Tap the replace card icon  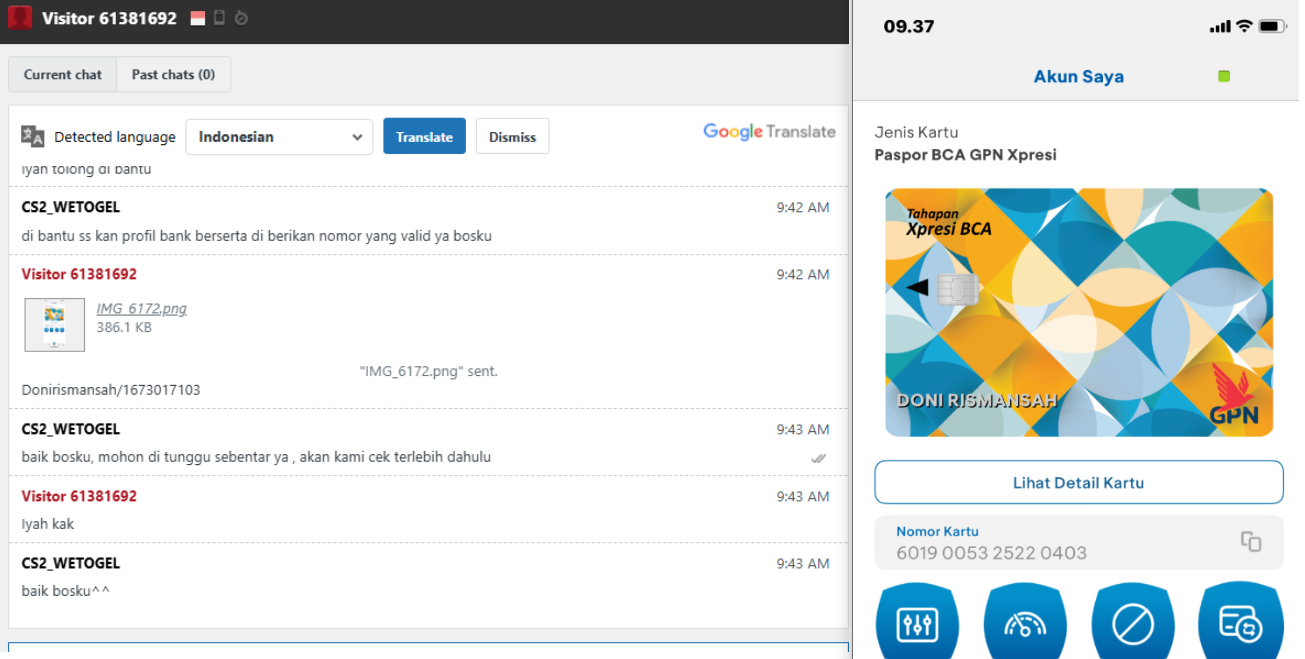click(x=1241, y=624)
